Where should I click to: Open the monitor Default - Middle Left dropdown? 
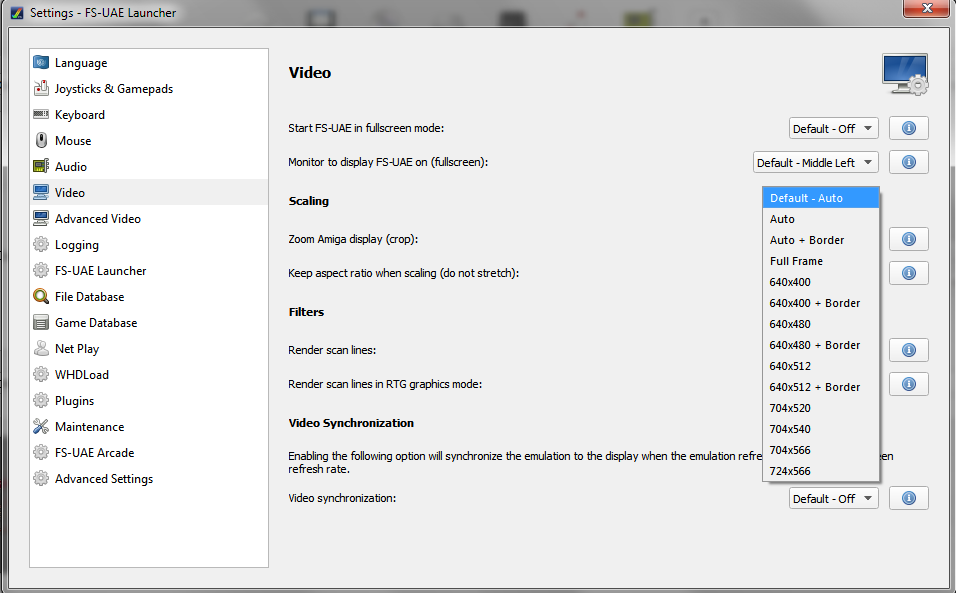pyautogui.click(x=815, y=162)
